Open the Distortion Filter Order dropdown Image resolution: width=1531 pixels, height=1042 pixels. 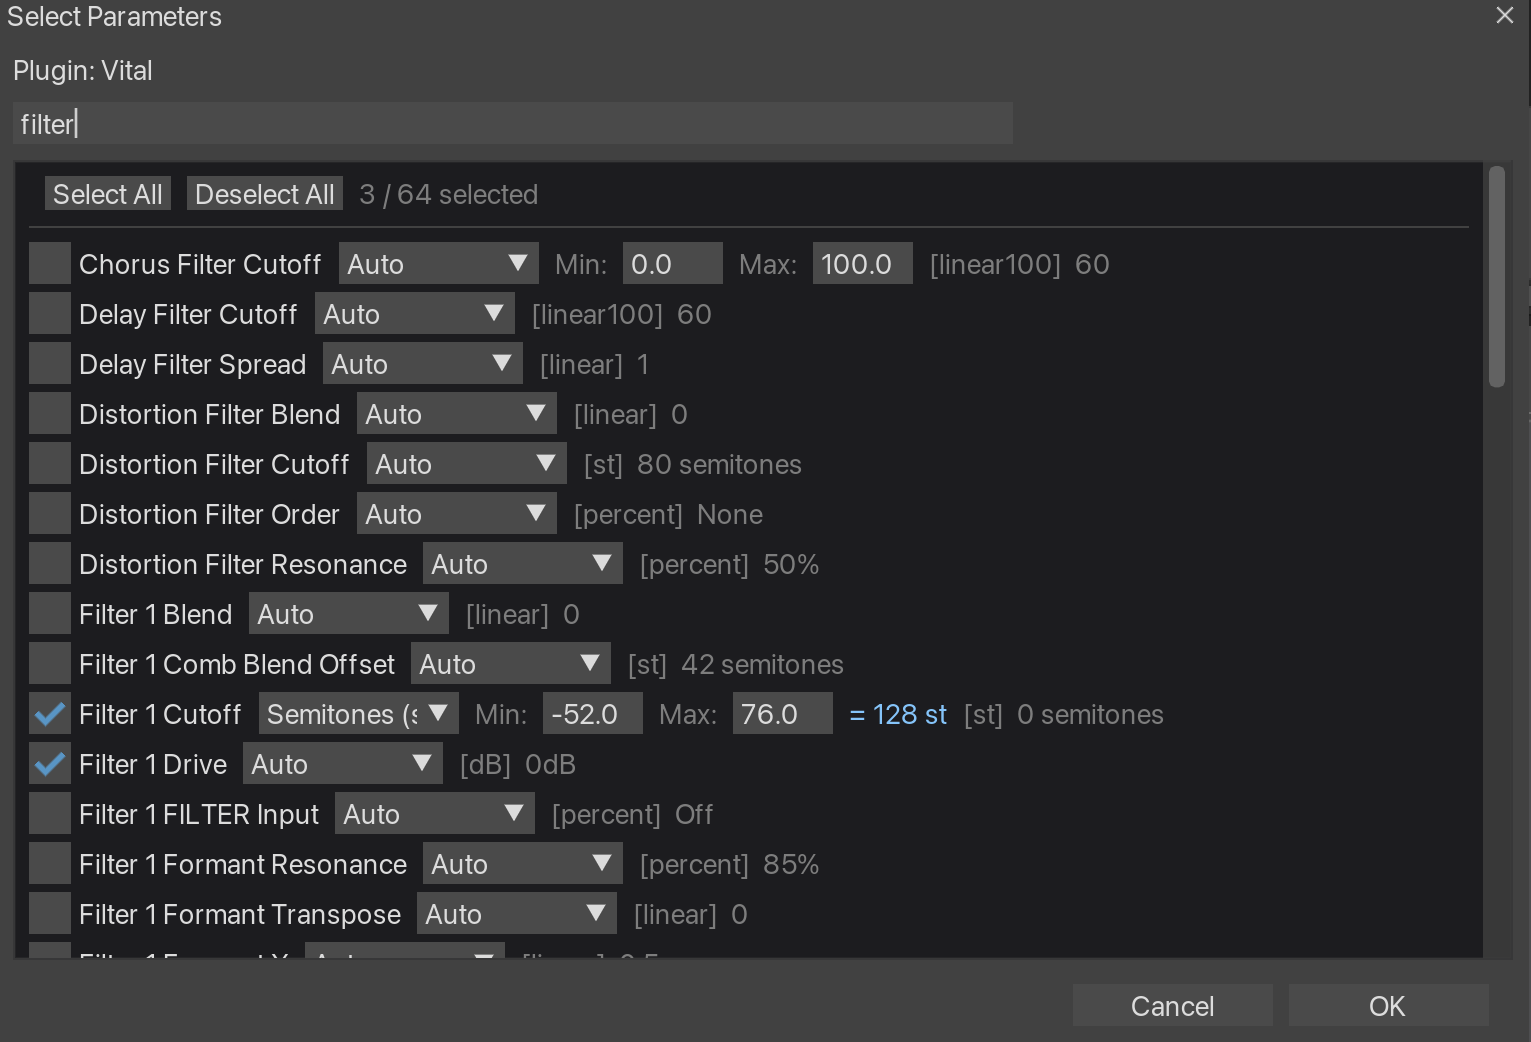(456, 513)
